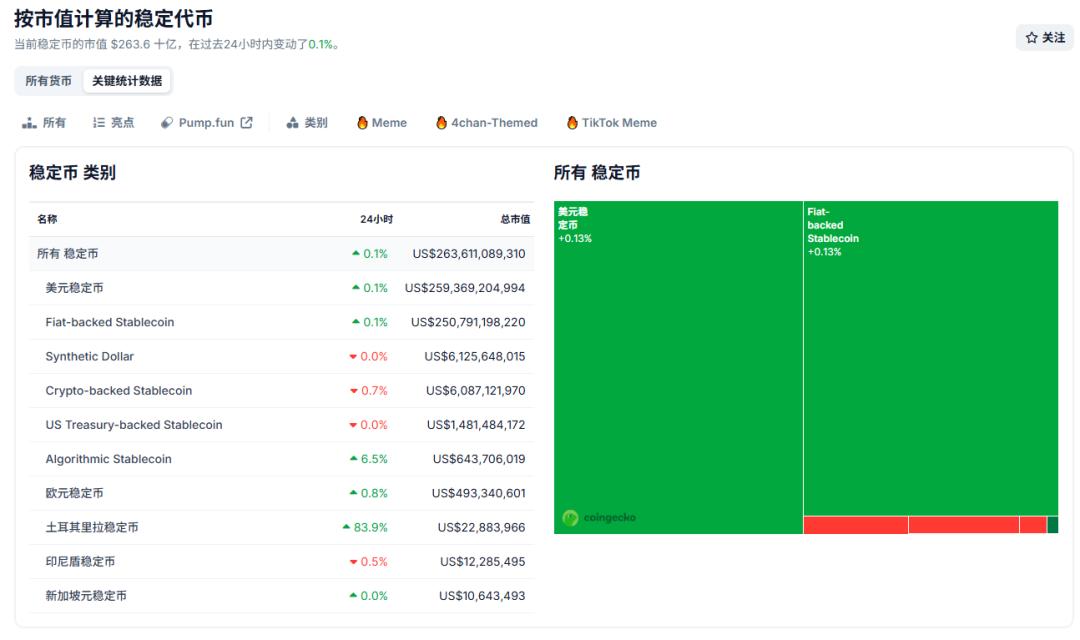1080x640 pixels.
Task: Open the Synthetic Dollar category link
Action: pyautogui.click(x=89, y=356)
